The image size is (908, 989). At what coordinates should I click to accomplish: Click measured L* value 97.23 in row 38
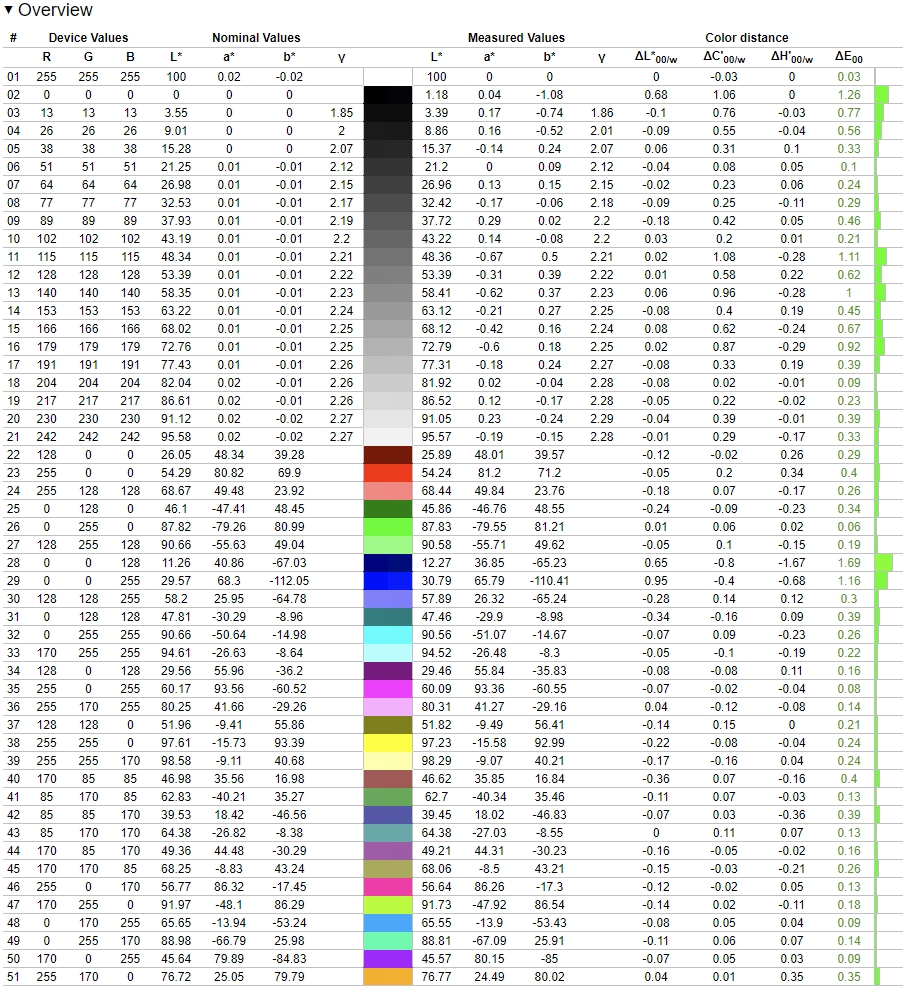436,743
